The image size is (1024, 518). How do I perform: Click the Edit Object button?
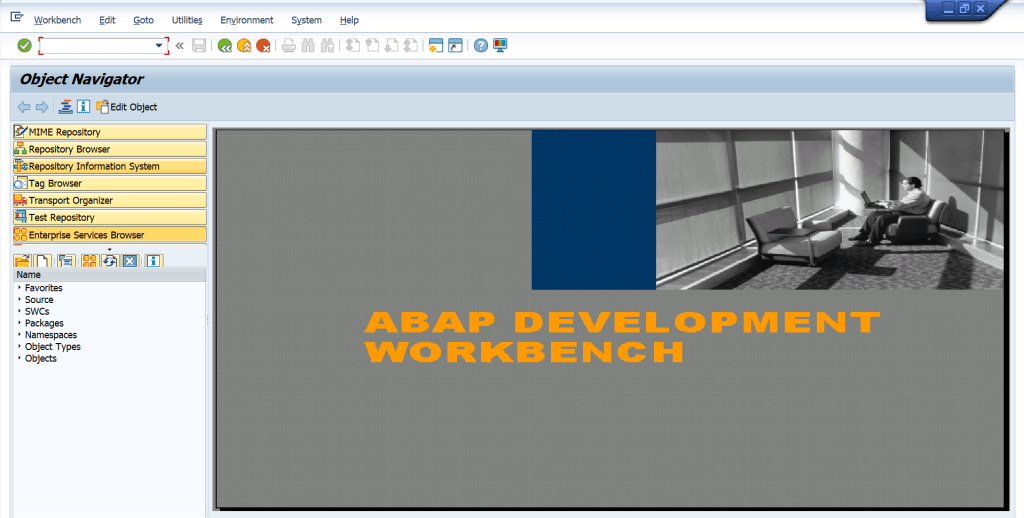(x=127, y=106)
